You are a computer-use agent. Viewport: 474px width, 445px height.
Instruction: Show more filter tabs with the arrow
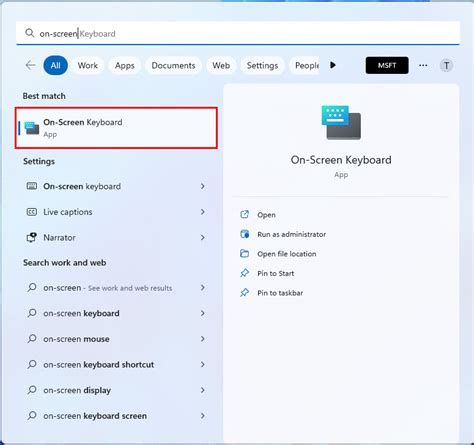point(333,65)
